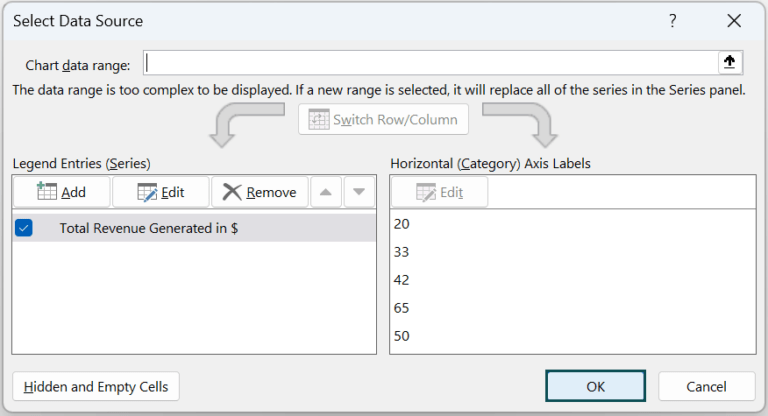Open Hidden and Empty Cells settings
Image resolution: width=768 pixels, height=416 pixels.
[96, 386]
